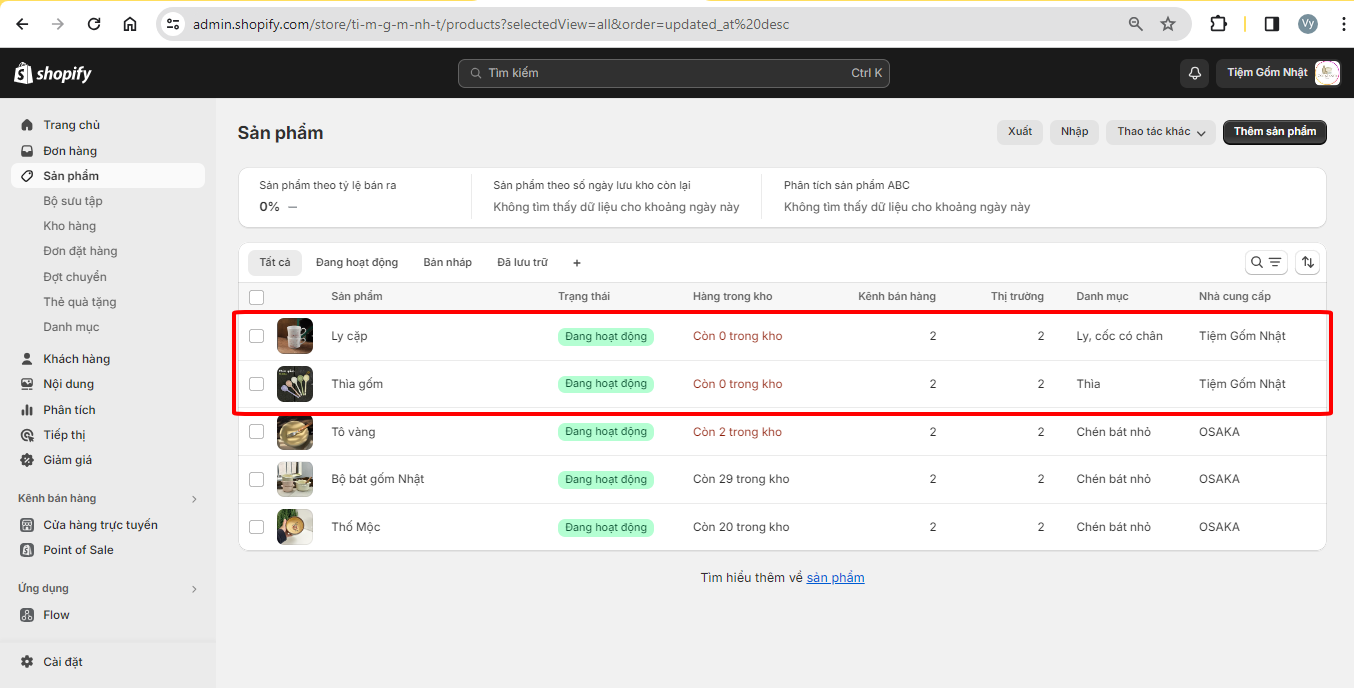Tick the checkbox for Ly cặp
The width and height of the screenshot is (1354, 688).
point(257,336)
